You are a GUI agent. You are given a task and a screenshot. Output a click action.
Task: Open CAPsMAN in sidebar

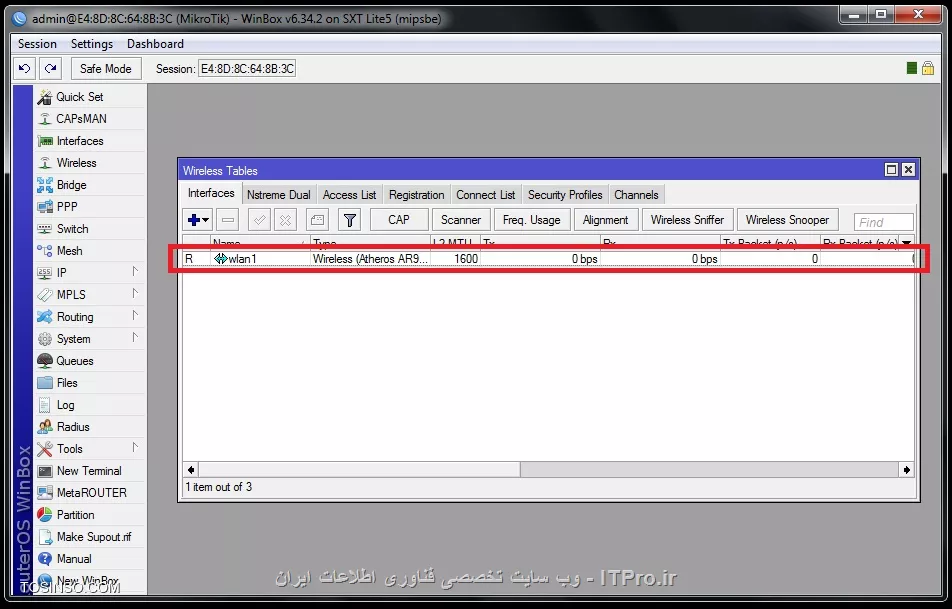click(90, 118)
